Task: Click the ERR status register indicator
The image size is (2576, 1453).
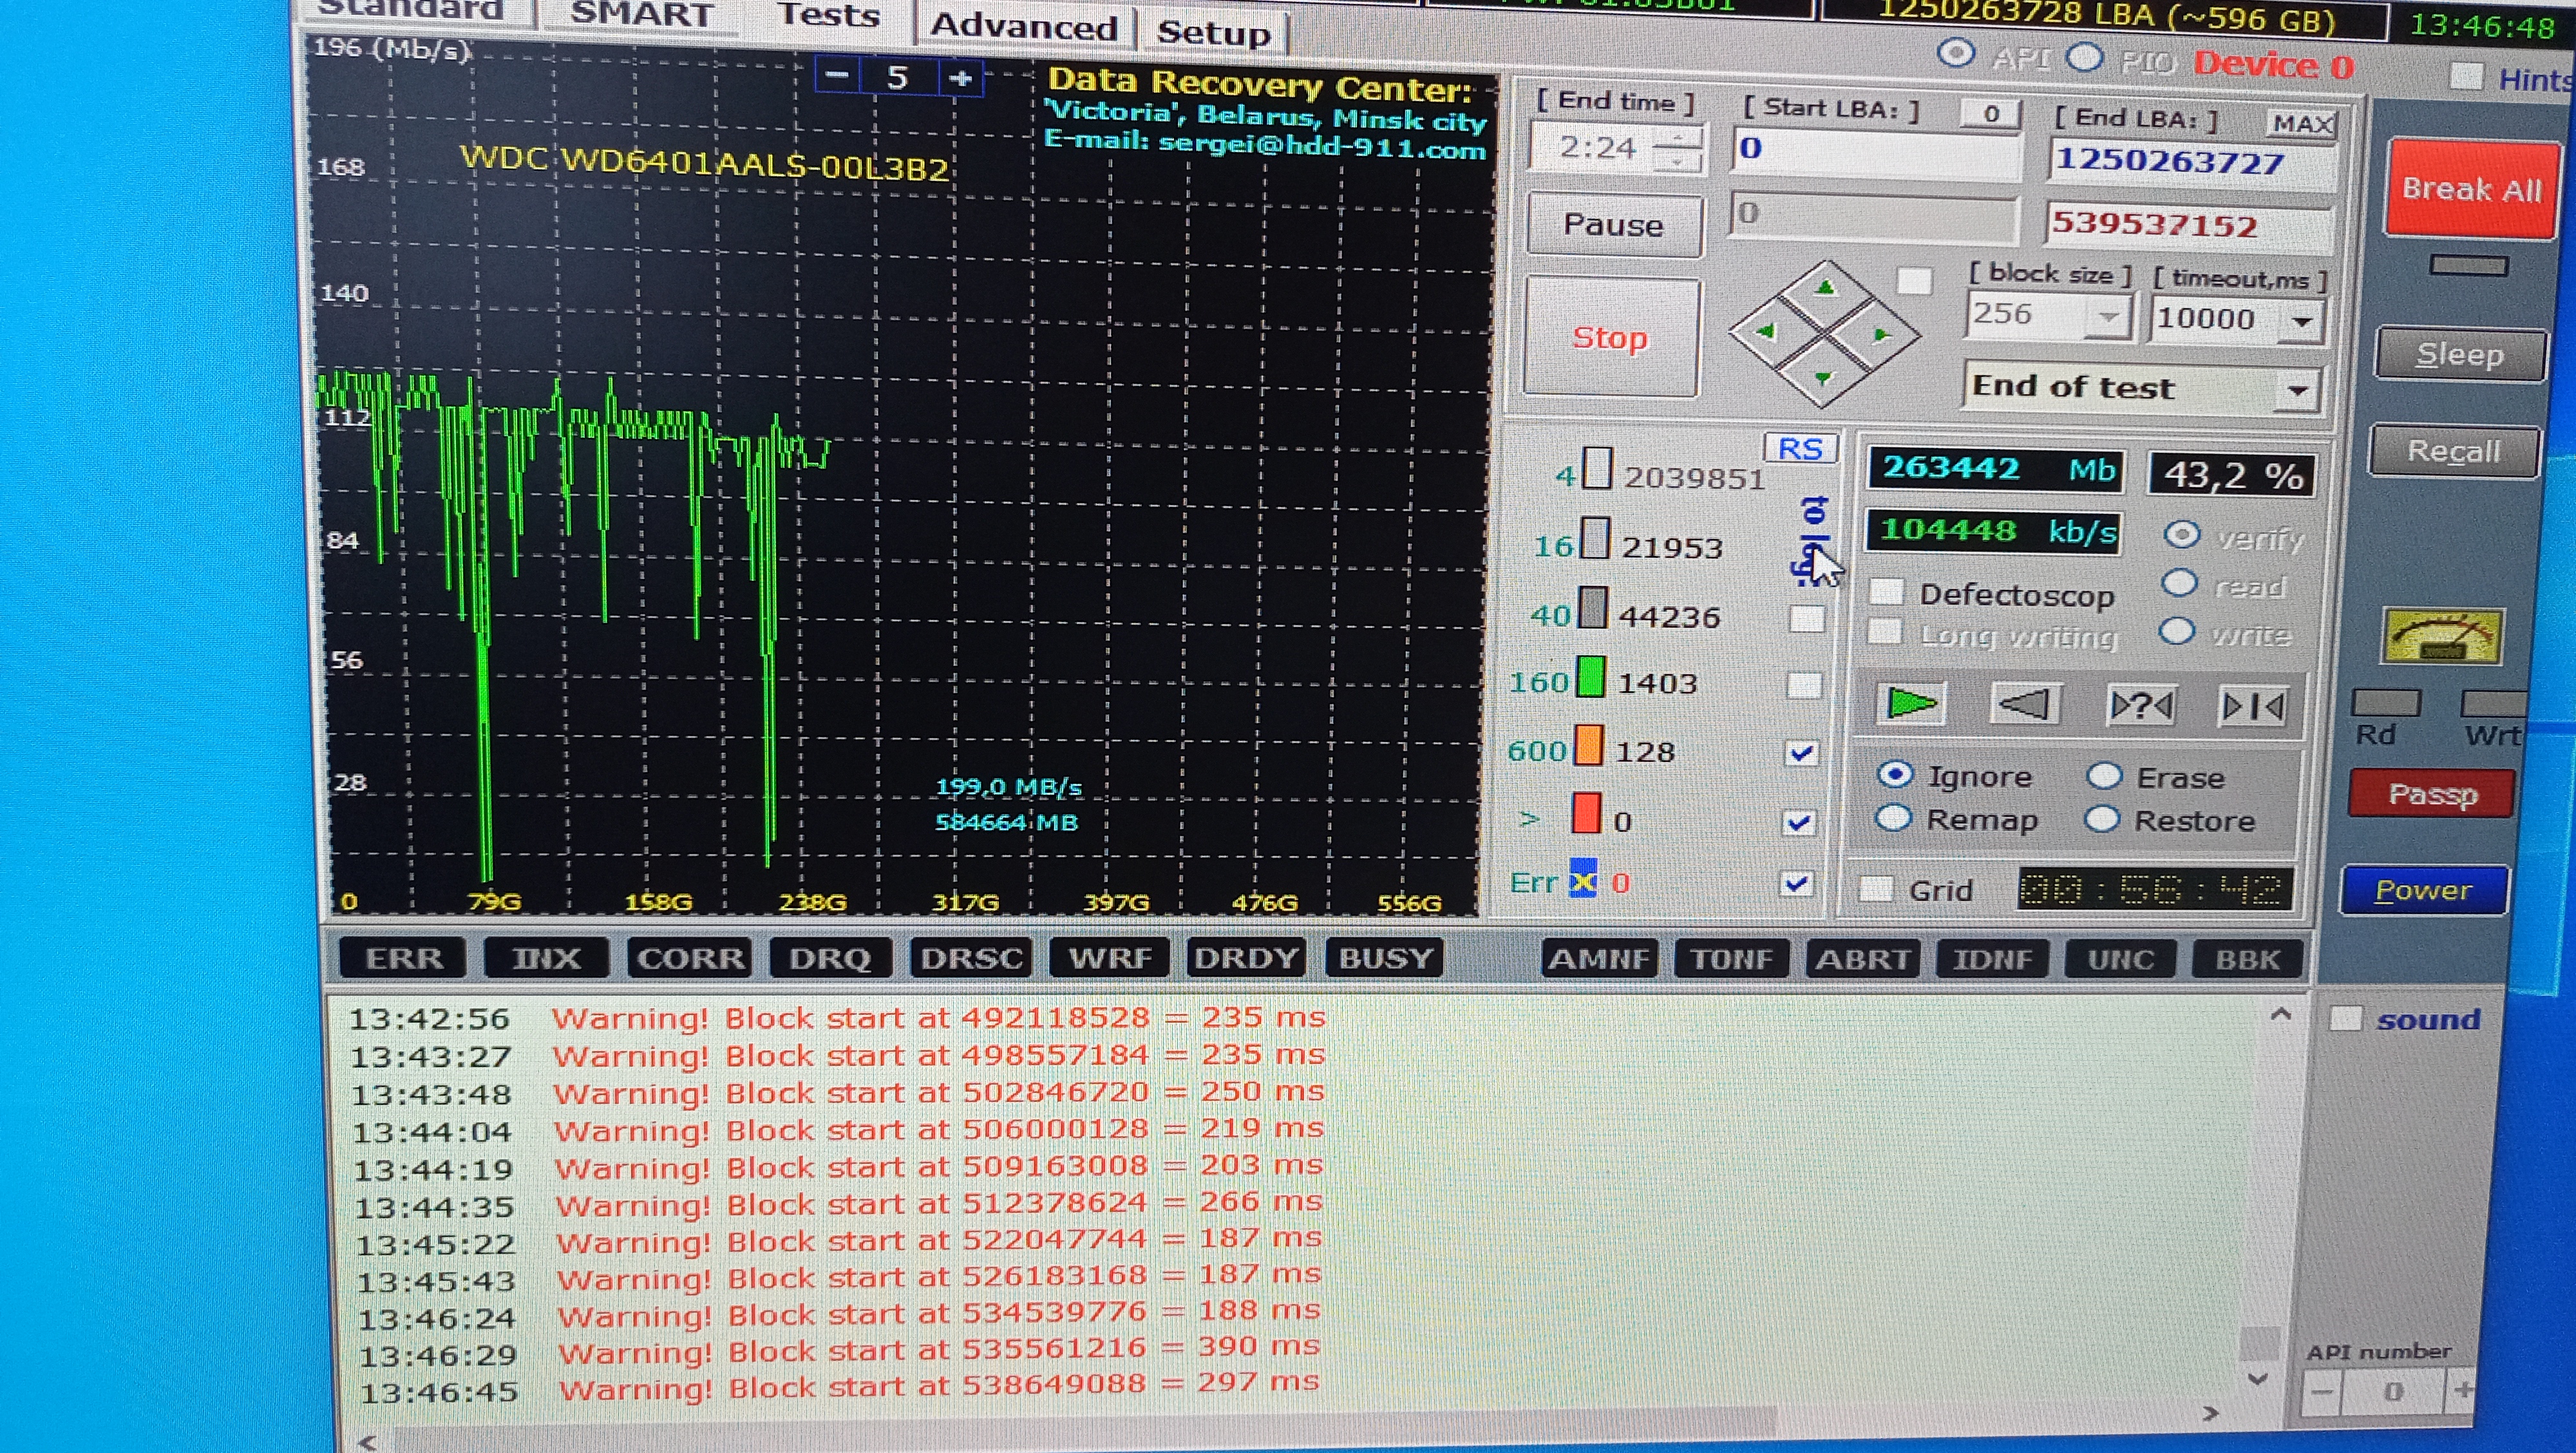Action: click(403, 957)
